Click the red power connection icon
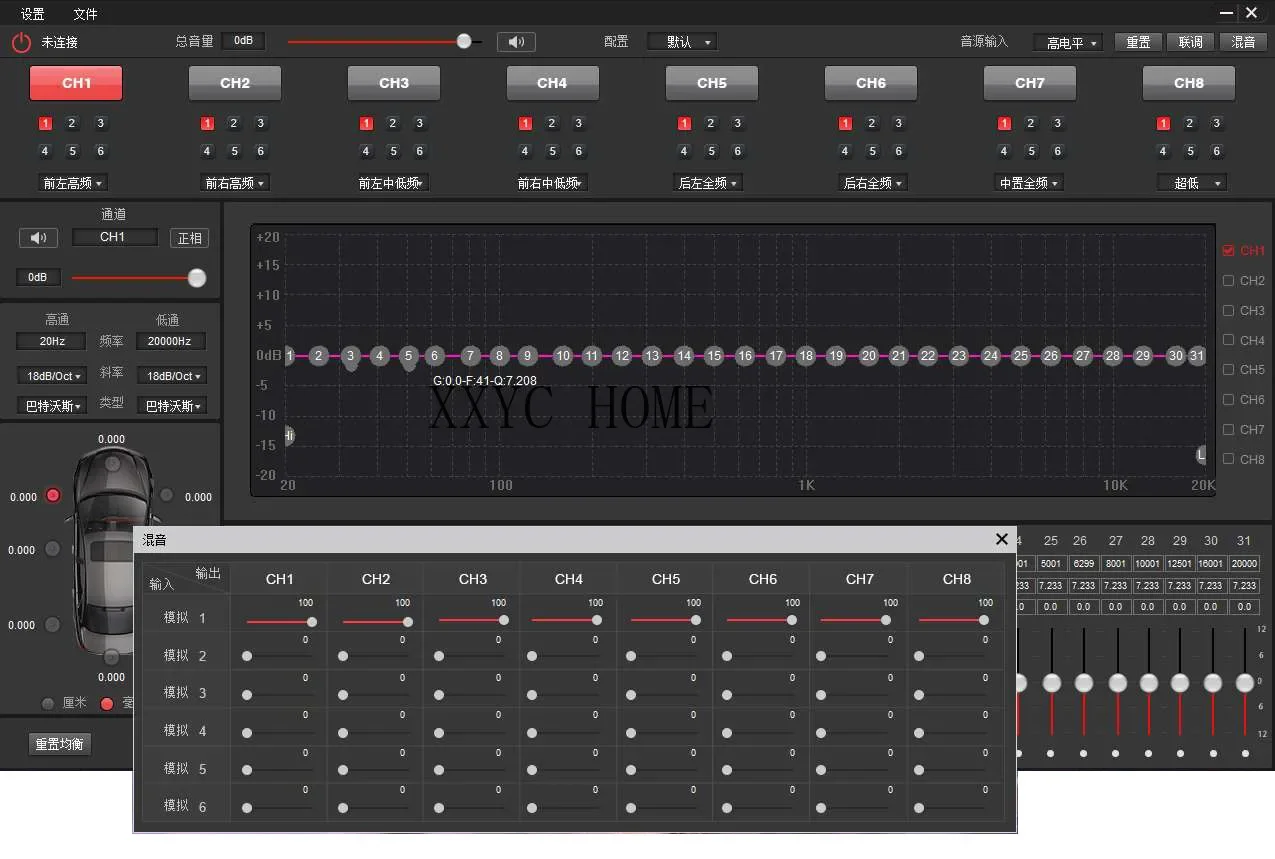 pyautogui.click(x=21, y=43)
